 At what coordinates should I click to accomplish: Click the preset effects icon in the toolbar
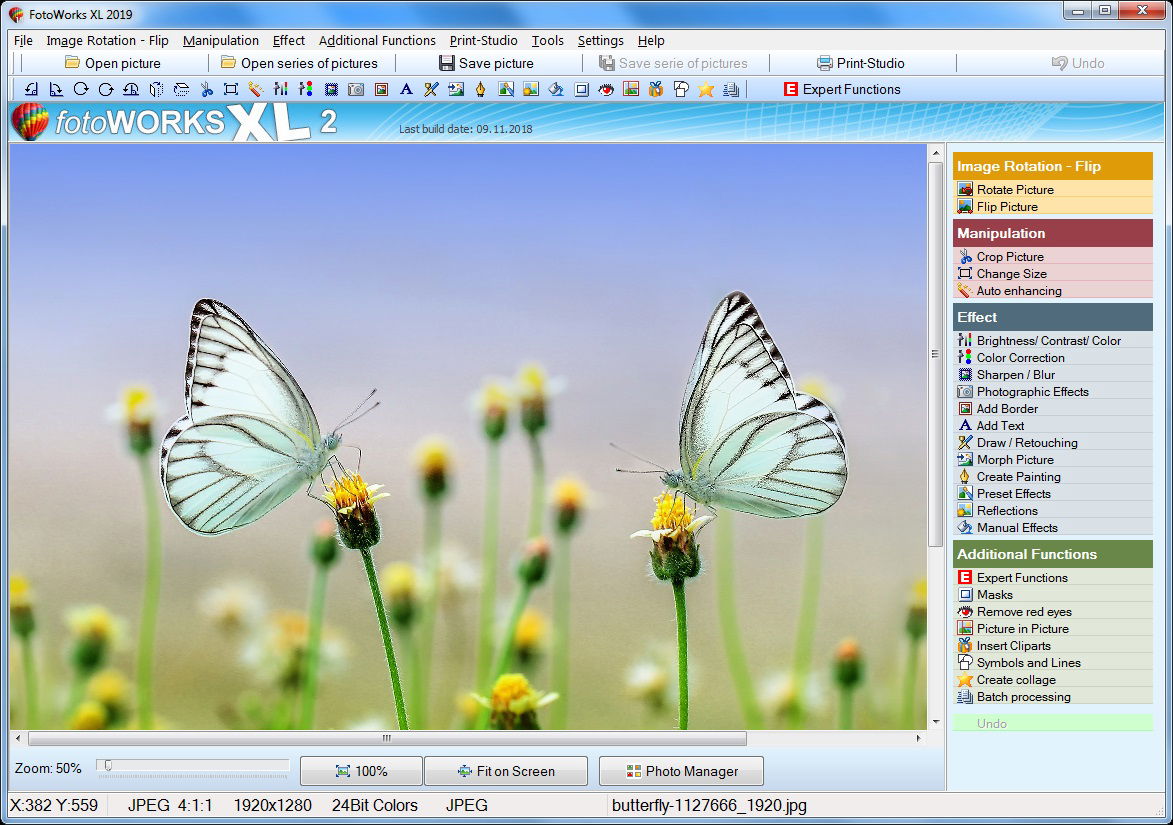[506, 90]
